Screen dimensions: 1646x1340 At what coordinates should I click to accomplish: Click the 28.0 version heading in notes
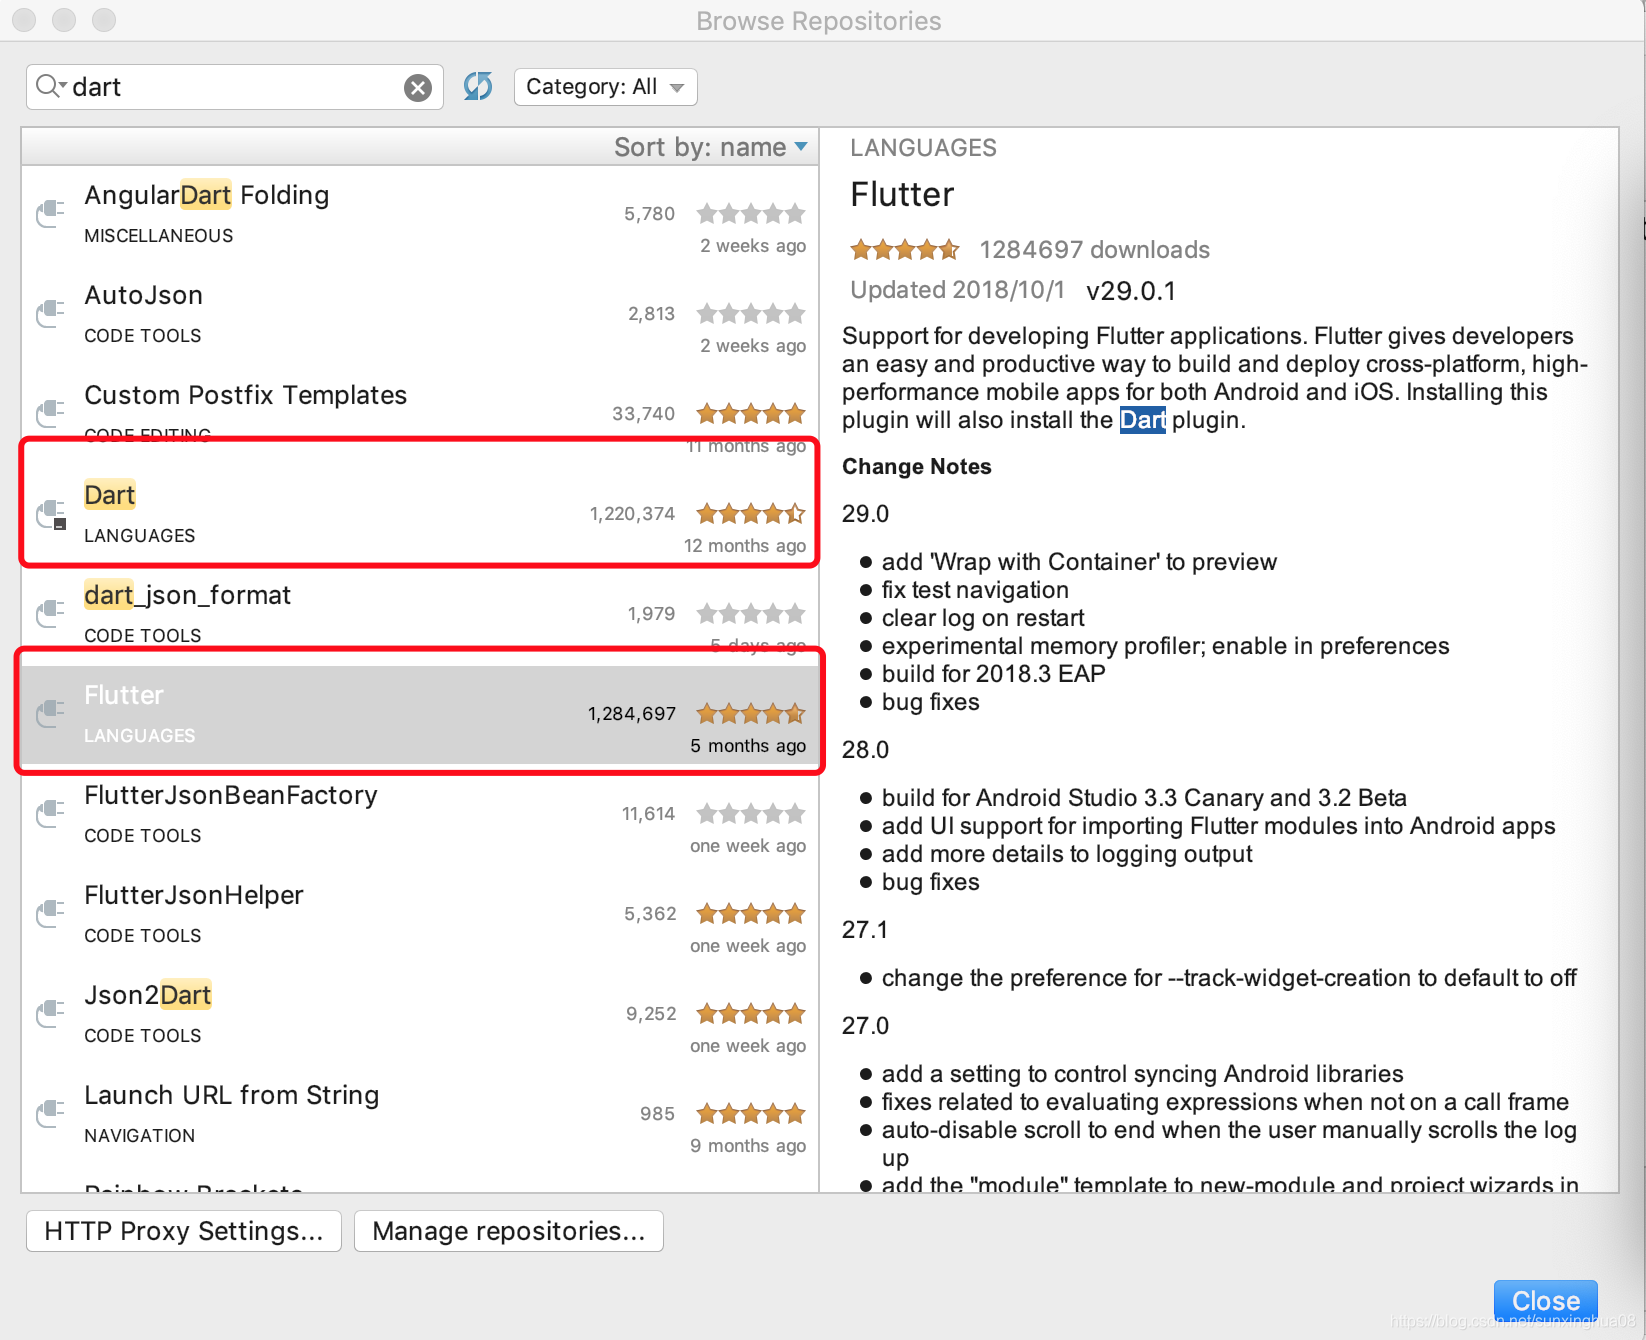point(865,750)
